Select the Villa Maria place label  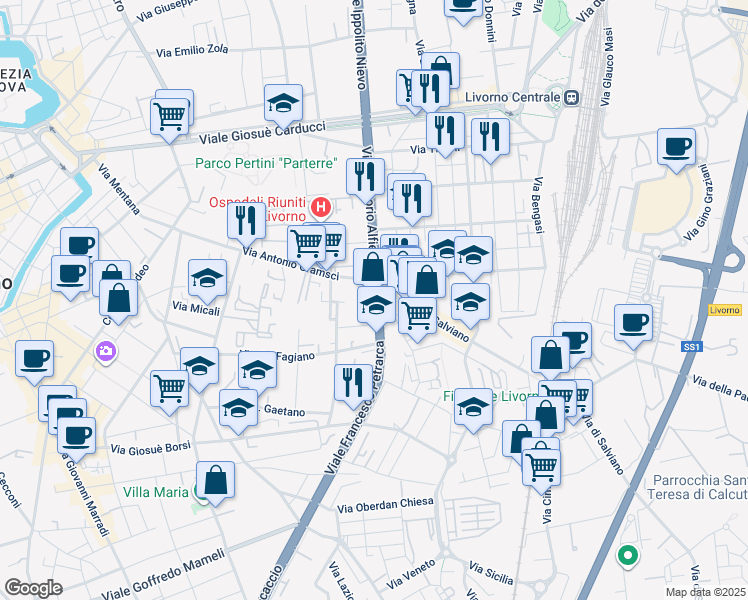(156, 492)
